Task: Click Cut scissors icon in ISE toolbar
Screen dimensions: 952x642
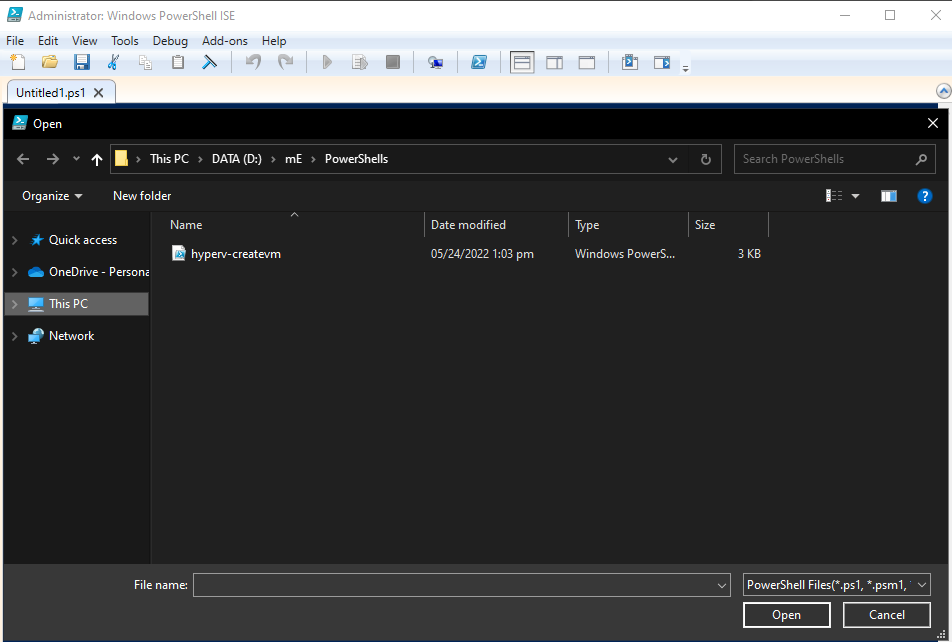Action: pyautogui.click(x=114, y=62)
